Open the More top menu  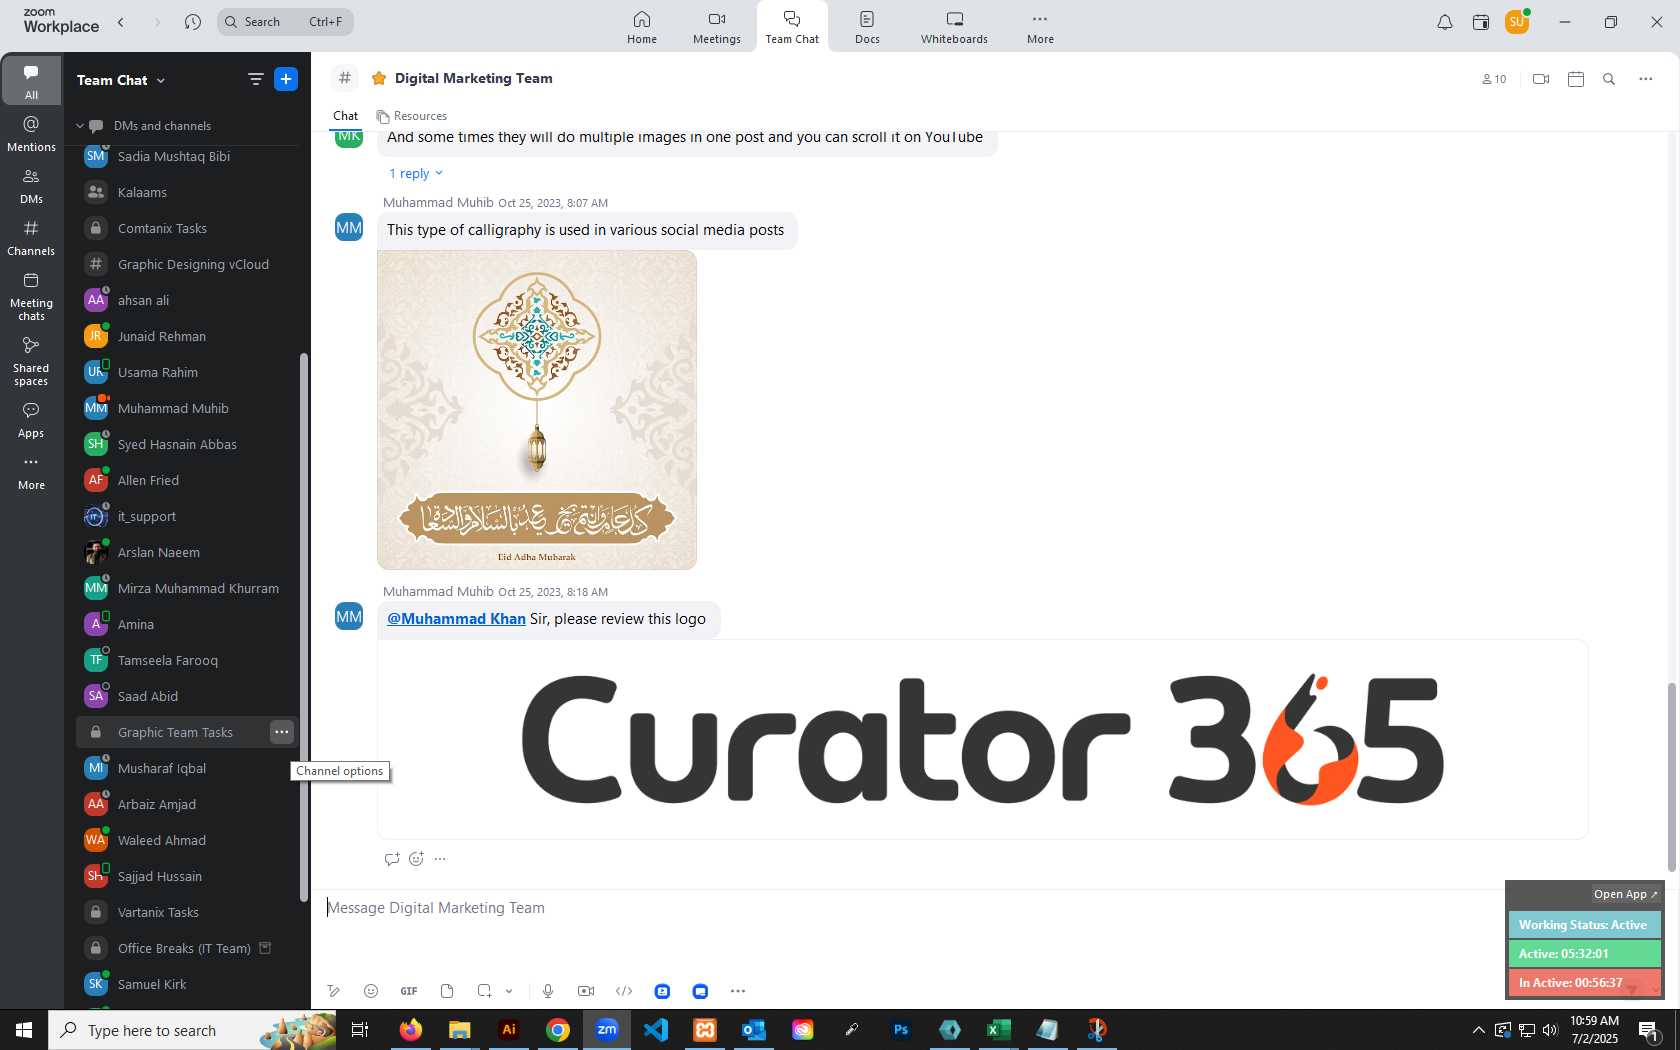tap(1040, 27)
